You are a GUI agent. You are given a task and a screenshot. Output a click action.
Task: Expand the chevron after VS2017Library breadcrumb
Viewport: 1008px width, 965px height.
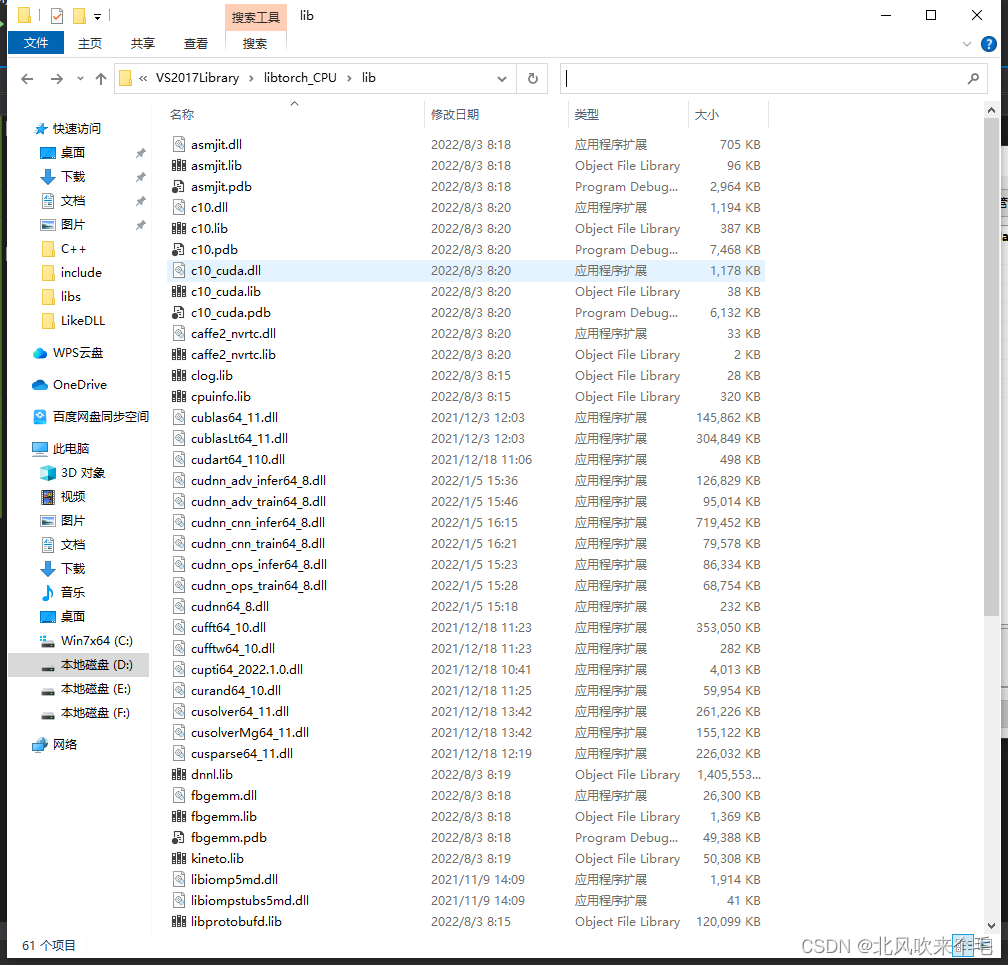[x=251, y=78]
